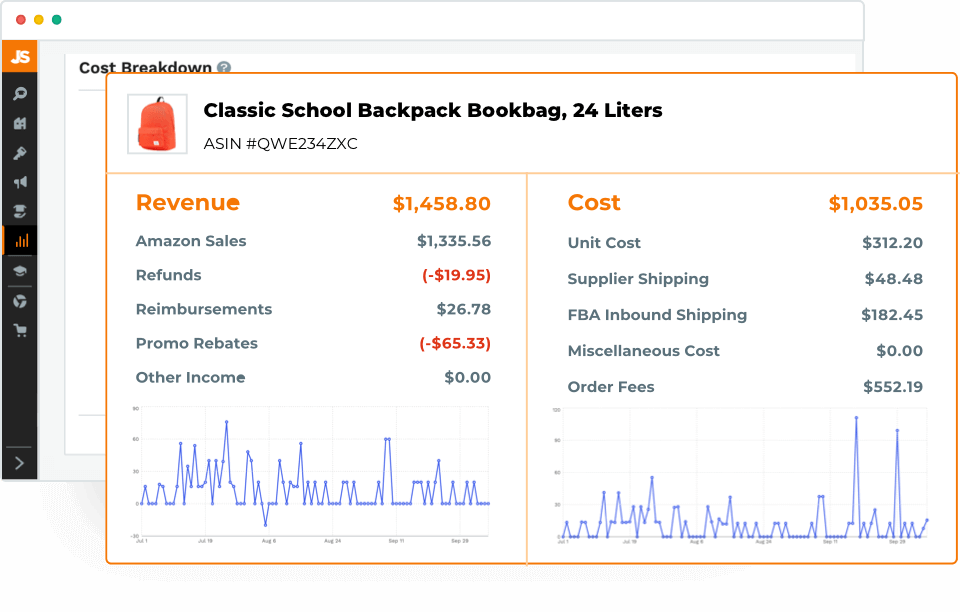Click the red backpack product thumbnail
This screenshot has height=612, width=960.
click(157, 124)
